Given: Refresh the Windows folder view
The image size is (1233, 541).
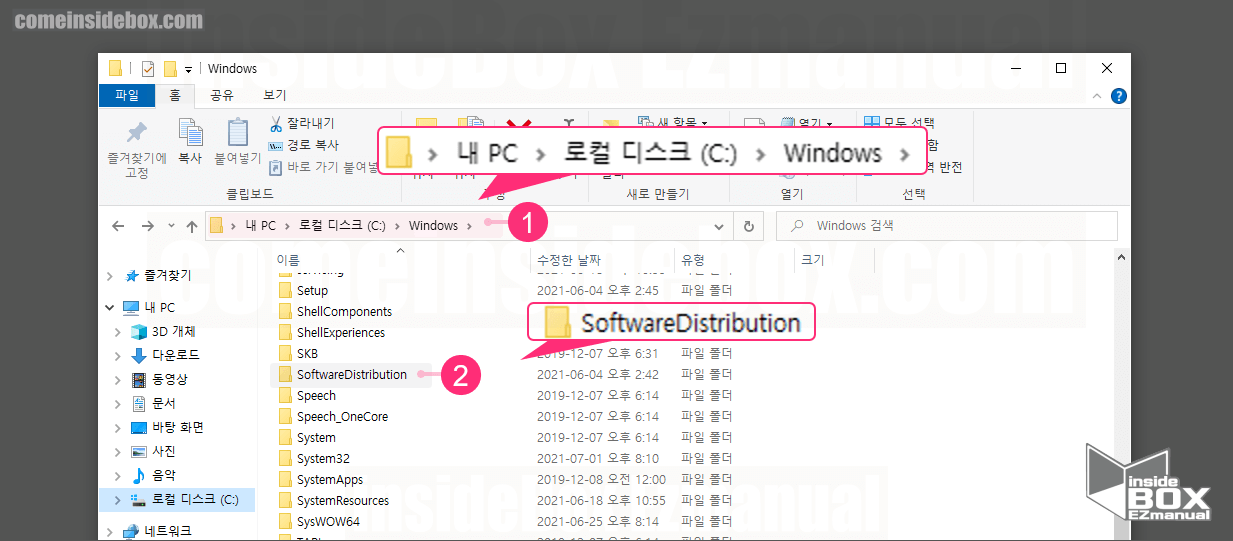Looking at the screenshot, I should click(747, 226).
